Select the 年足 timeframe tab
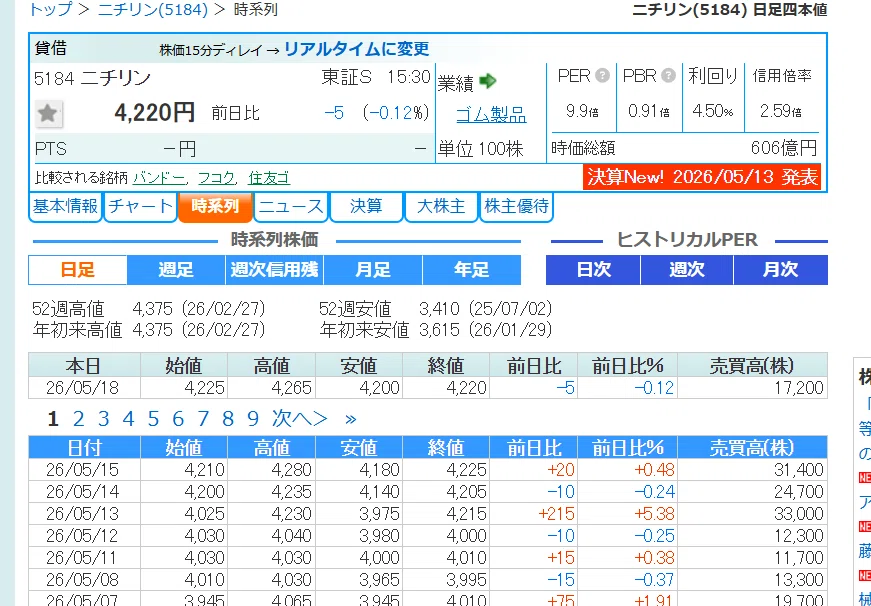This screenshot has height=606, width=871. (472, 270)
